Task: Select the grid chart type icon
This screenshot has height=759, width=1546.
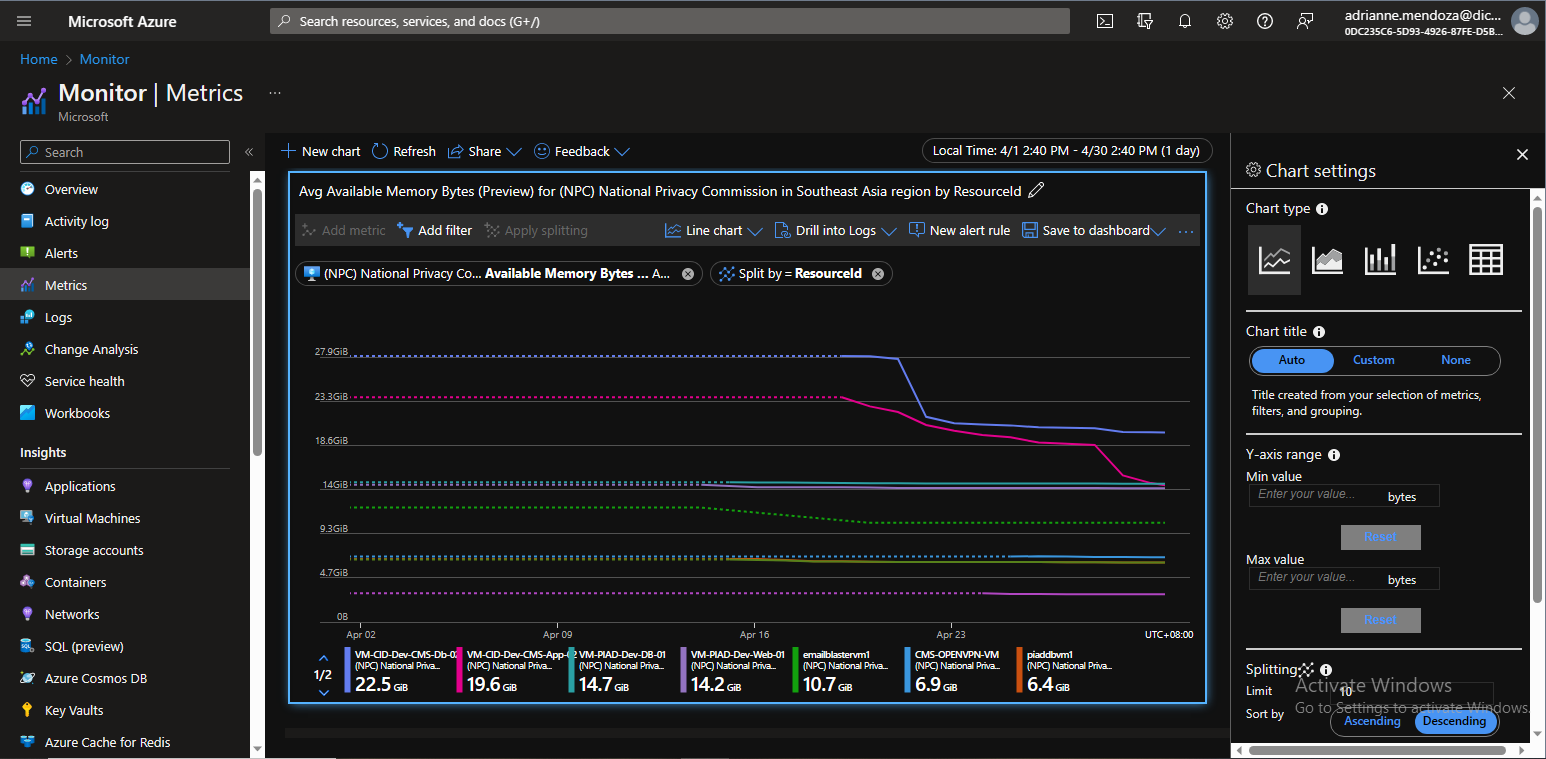Action: [1485, 260]
